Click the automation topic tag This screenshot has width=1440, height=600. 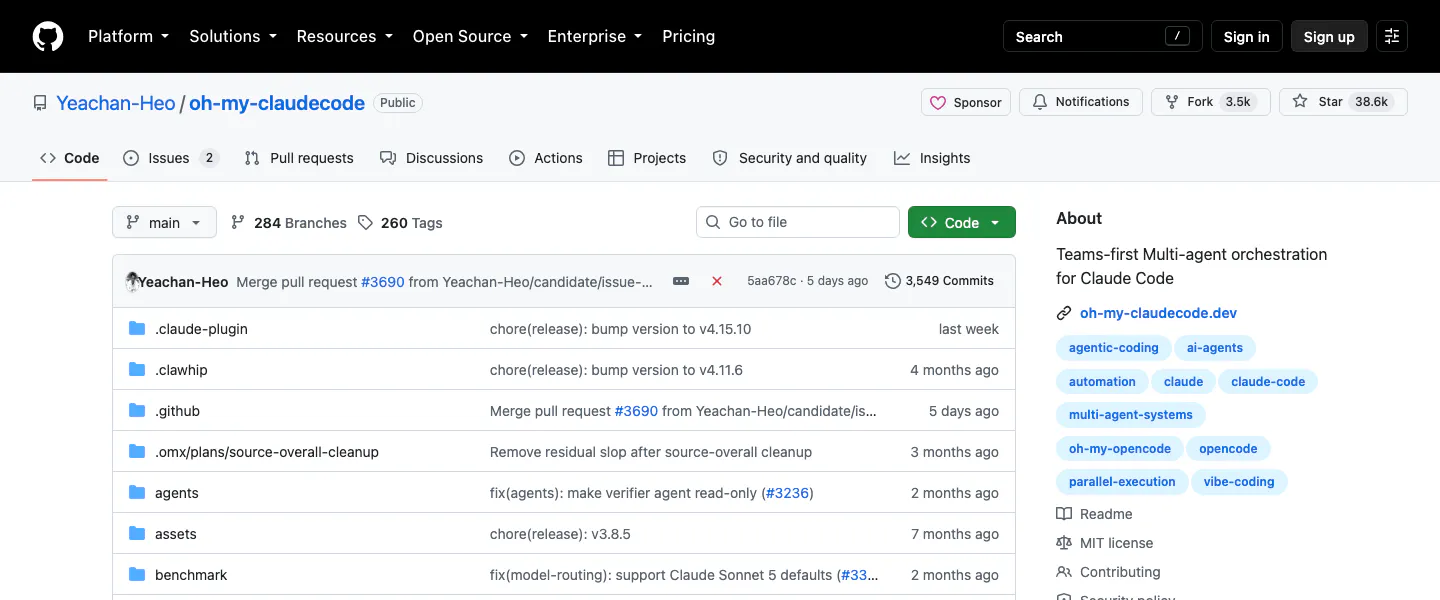[x=1102, y=381]
